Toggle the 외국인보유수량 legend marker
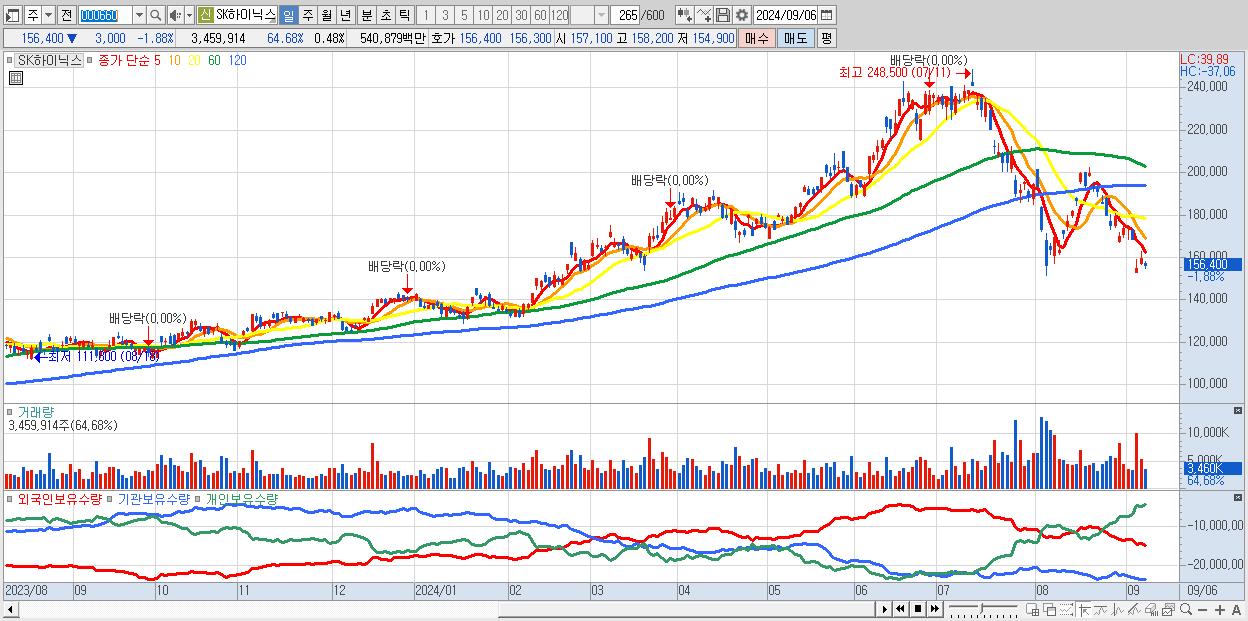 pyautogui.click(x=11, y=498)
